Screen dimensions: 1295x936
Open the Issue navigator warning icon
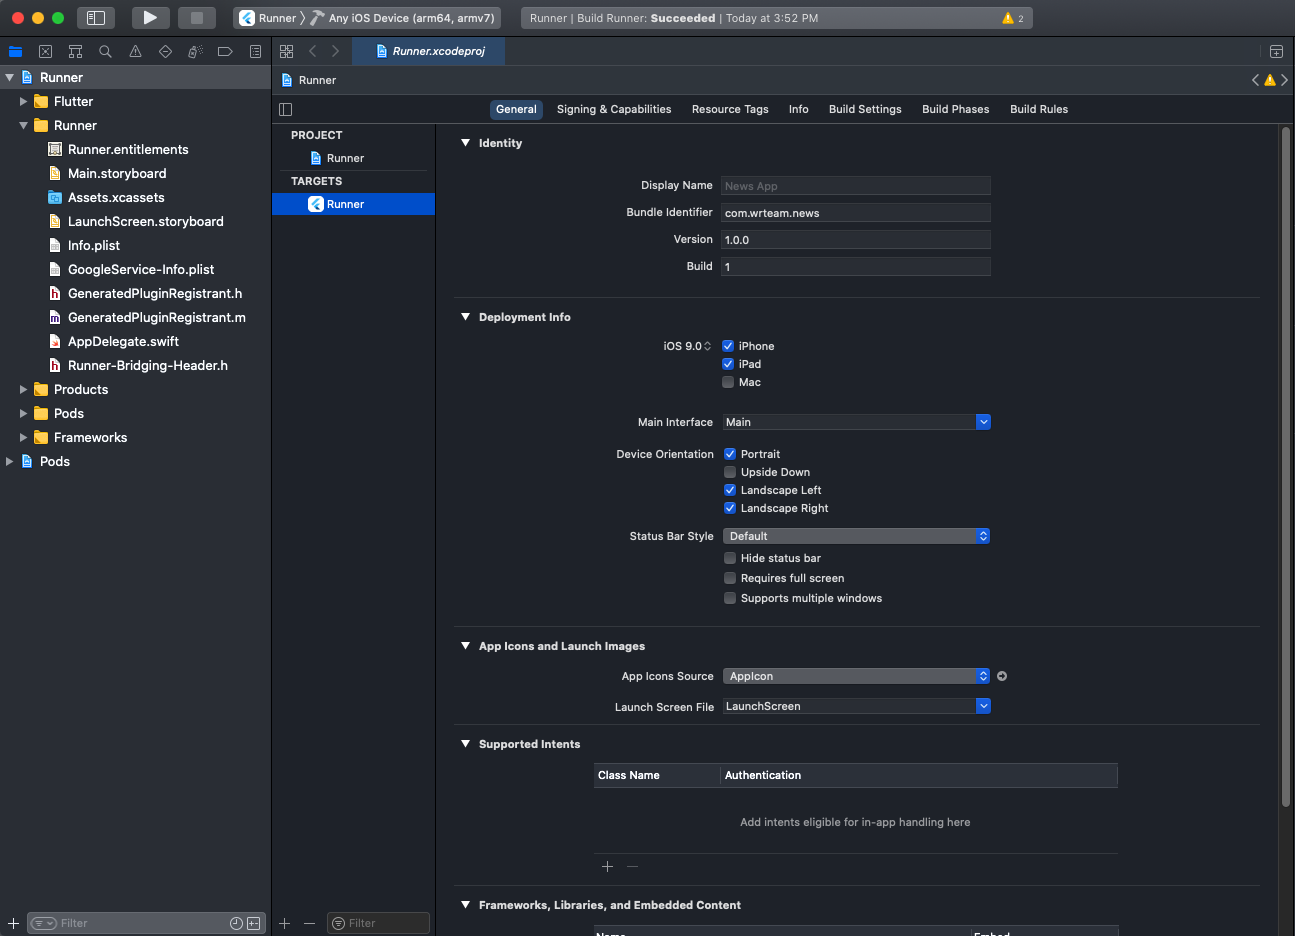point(135,52)
